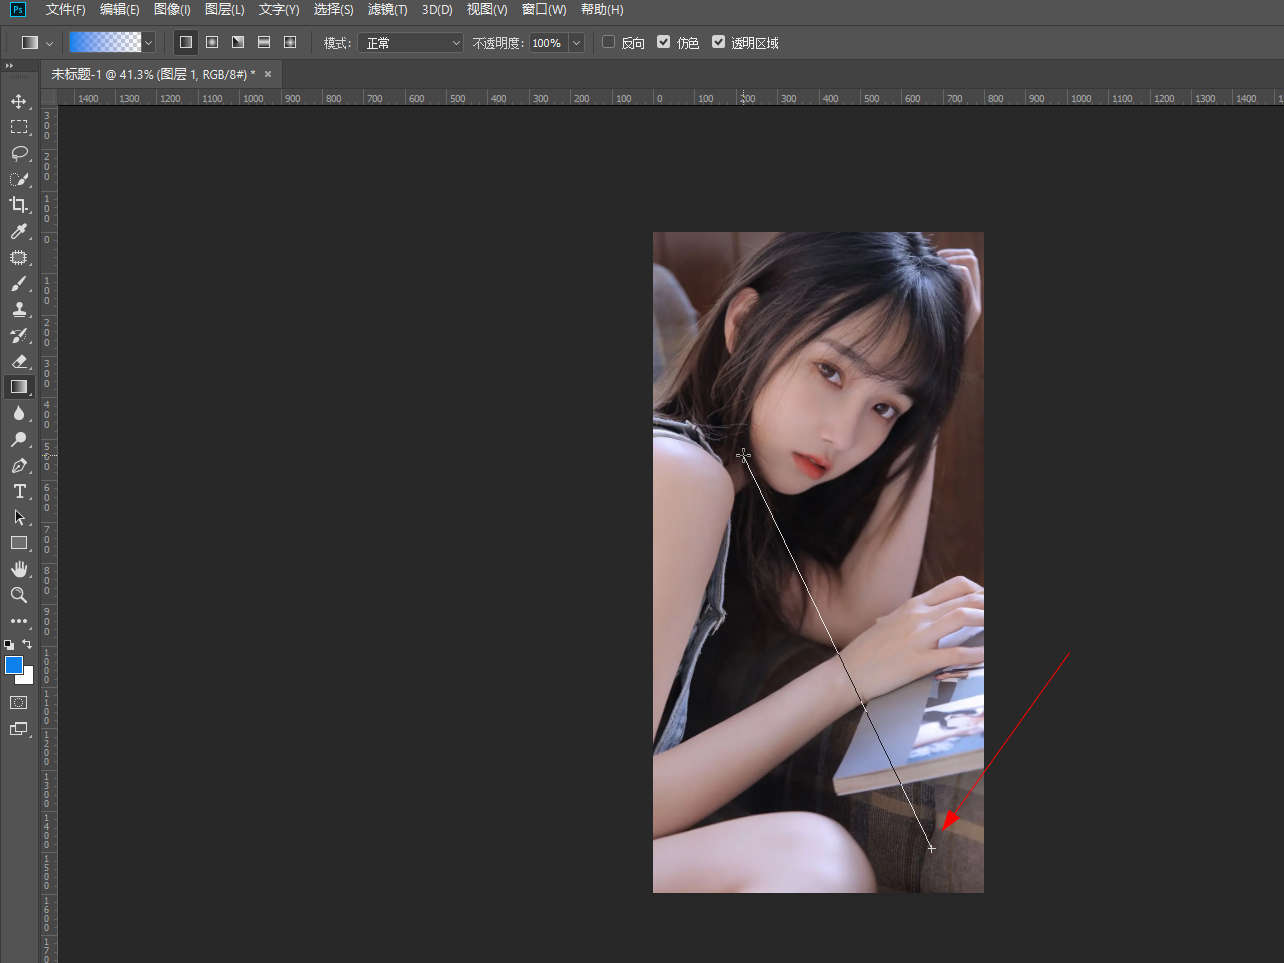
Task: Click the blue foreground color swatch
Action: 13,665
